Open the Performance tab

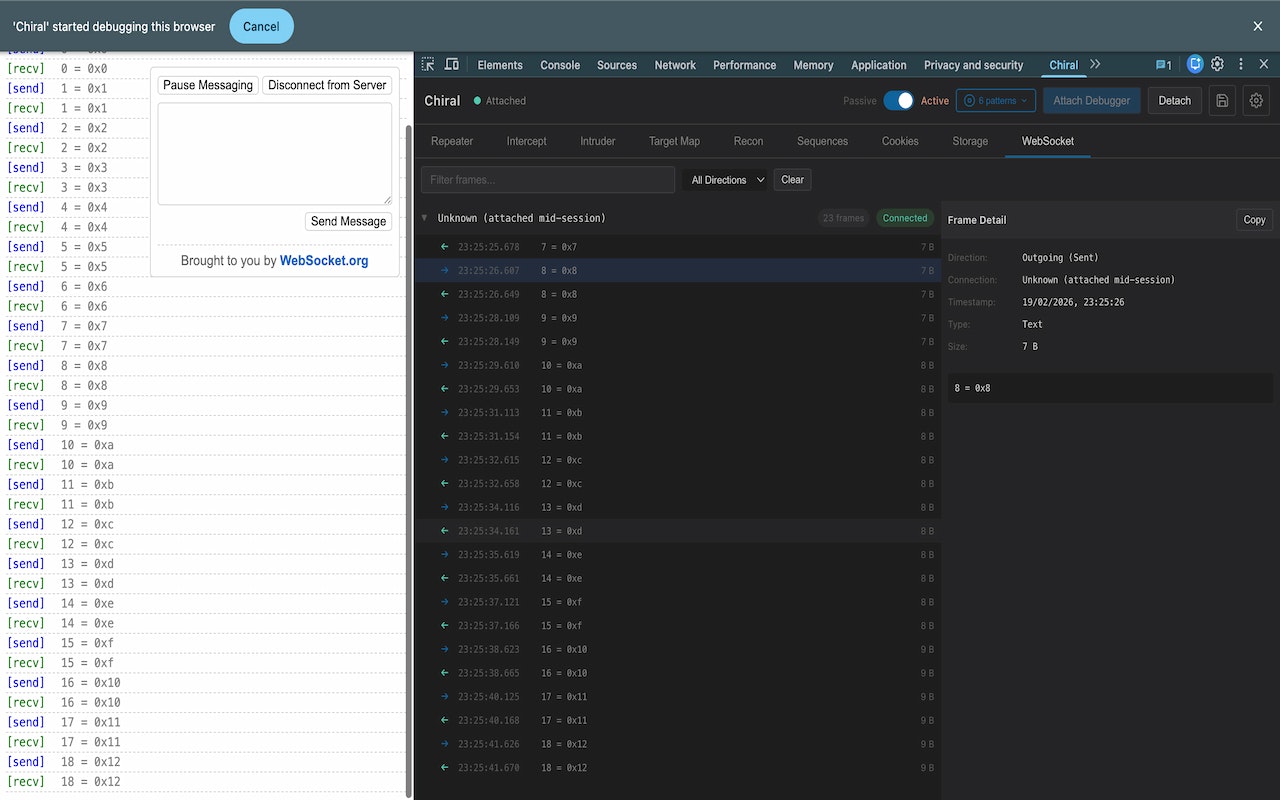point(744,65)
